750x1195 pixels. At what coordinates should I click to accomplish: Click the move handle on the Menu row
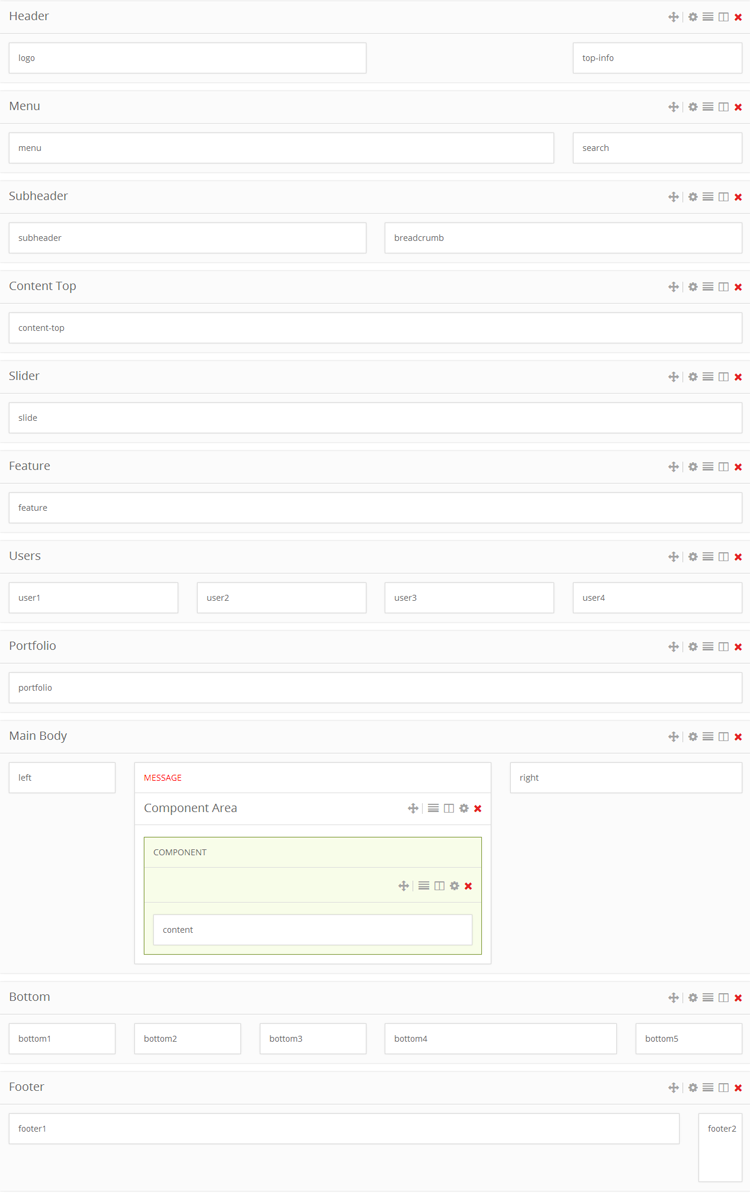point(673,107)
